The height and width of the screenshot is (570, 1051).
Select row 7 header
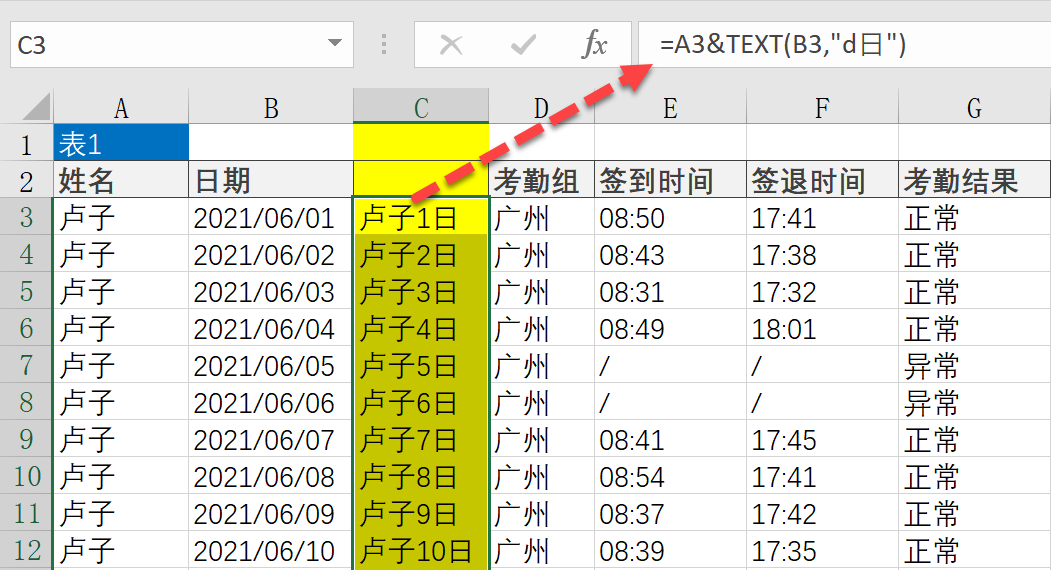tap(26, 365)
